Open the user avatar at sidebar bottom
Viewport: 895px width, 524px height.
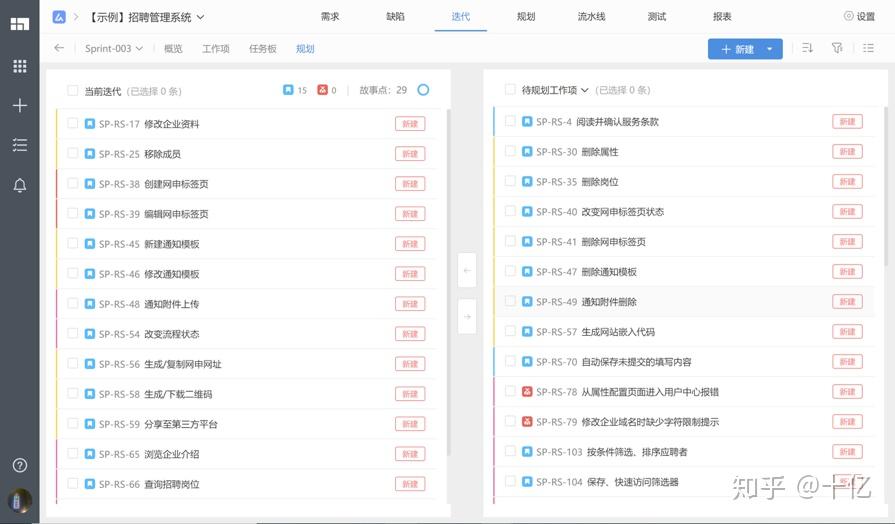point(19,501)
